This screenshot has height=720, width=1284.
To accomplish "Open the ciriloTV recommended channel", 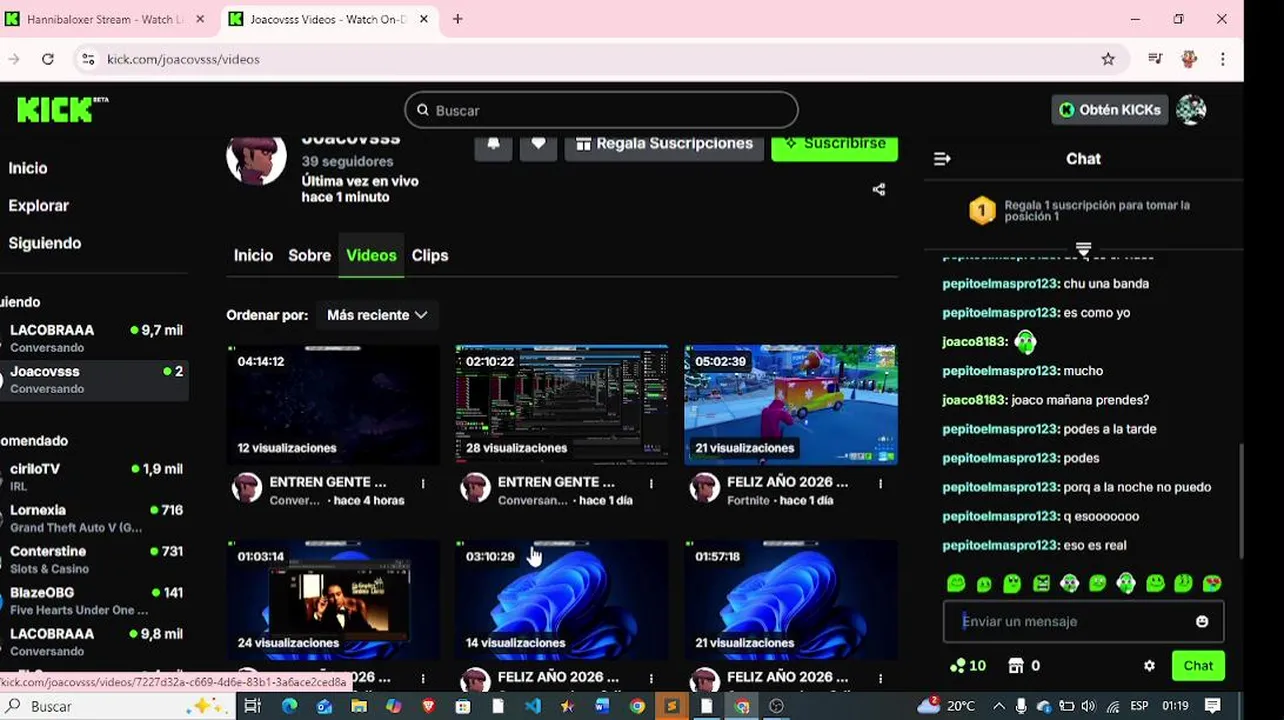I will coord(94,477).
